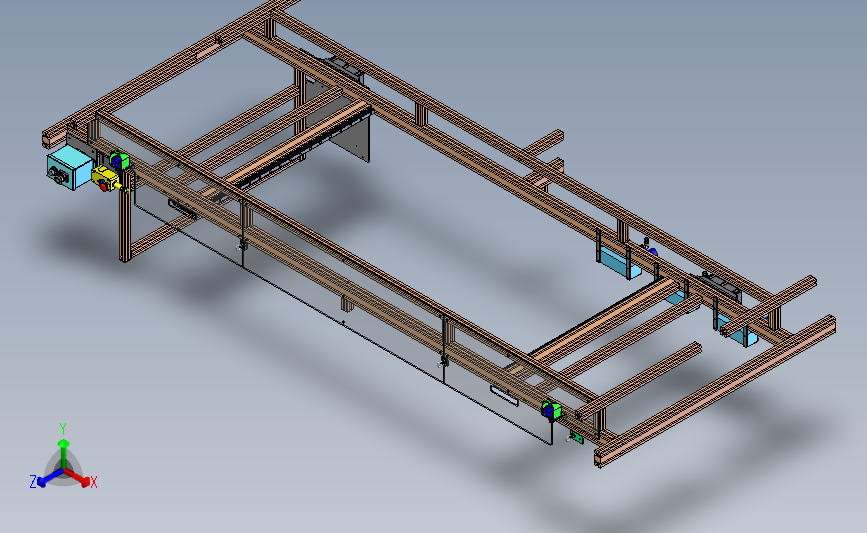Screen dimensions: 867x533
Task: Select the green-blue sensor at lower right frame corner
Action: 551,410
